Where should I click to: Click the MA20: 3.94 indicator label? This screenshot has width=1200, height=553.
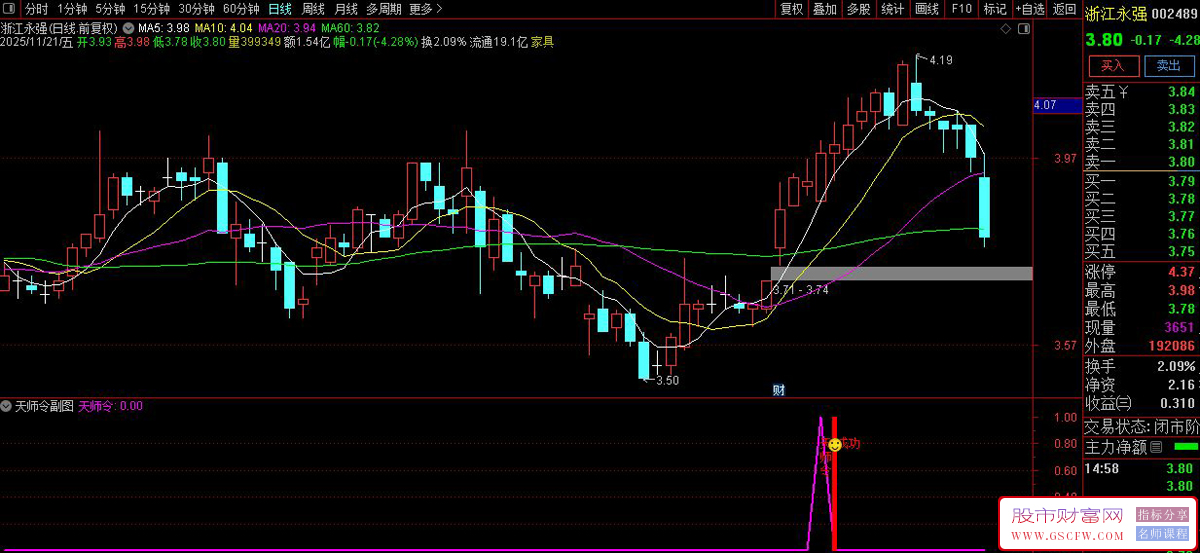point(286,28)
